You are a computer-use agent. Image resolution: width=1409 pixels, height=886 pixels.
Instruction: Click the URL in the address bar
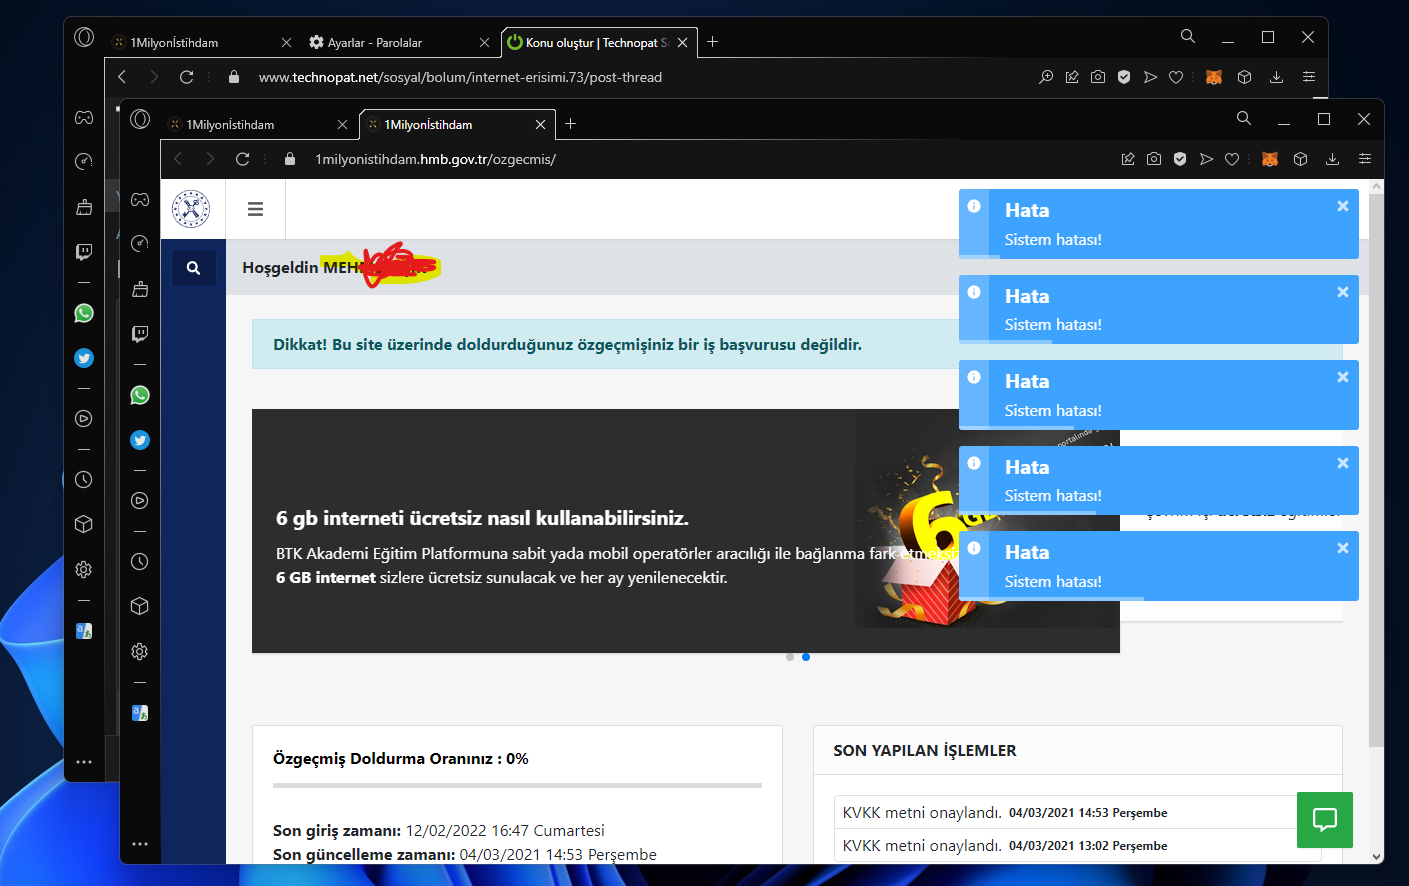(x=435, y=158)
